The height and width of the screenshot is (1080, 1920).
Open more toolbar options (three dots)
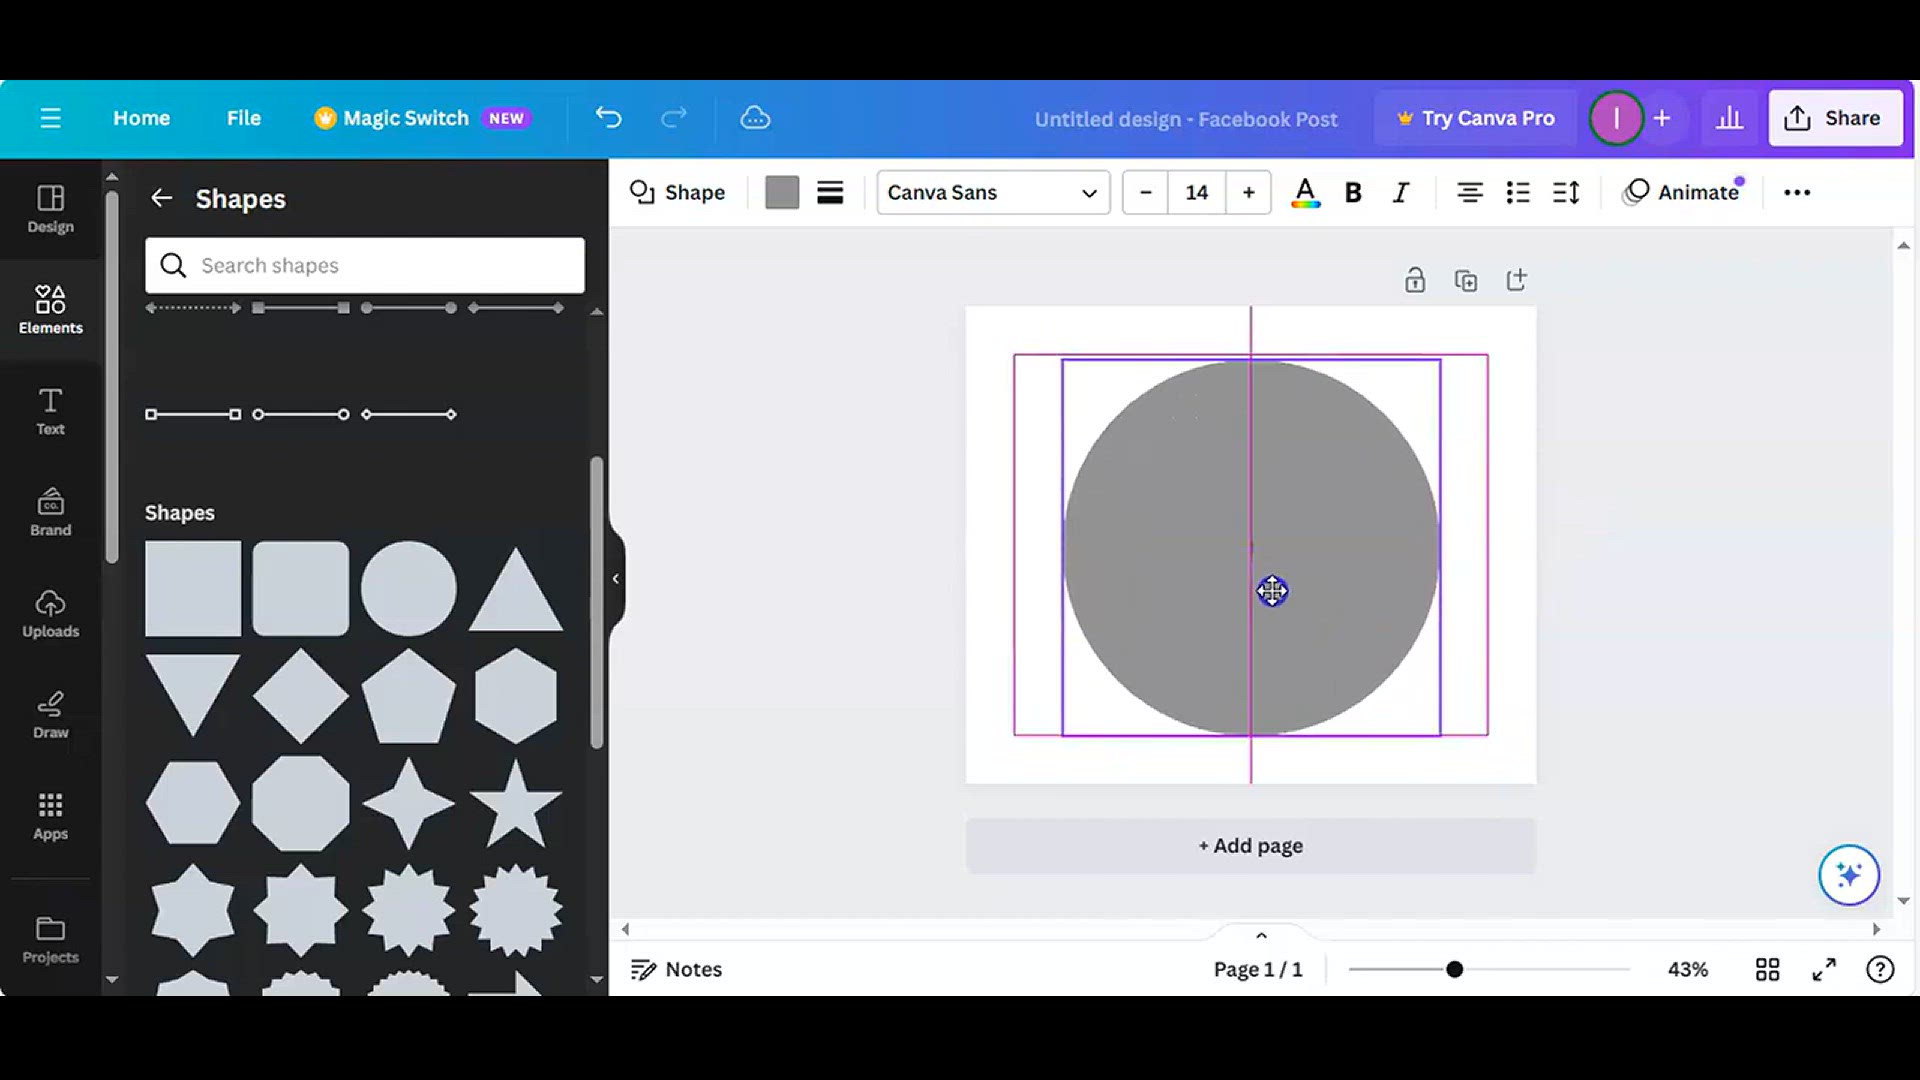tap(1797, 192)
